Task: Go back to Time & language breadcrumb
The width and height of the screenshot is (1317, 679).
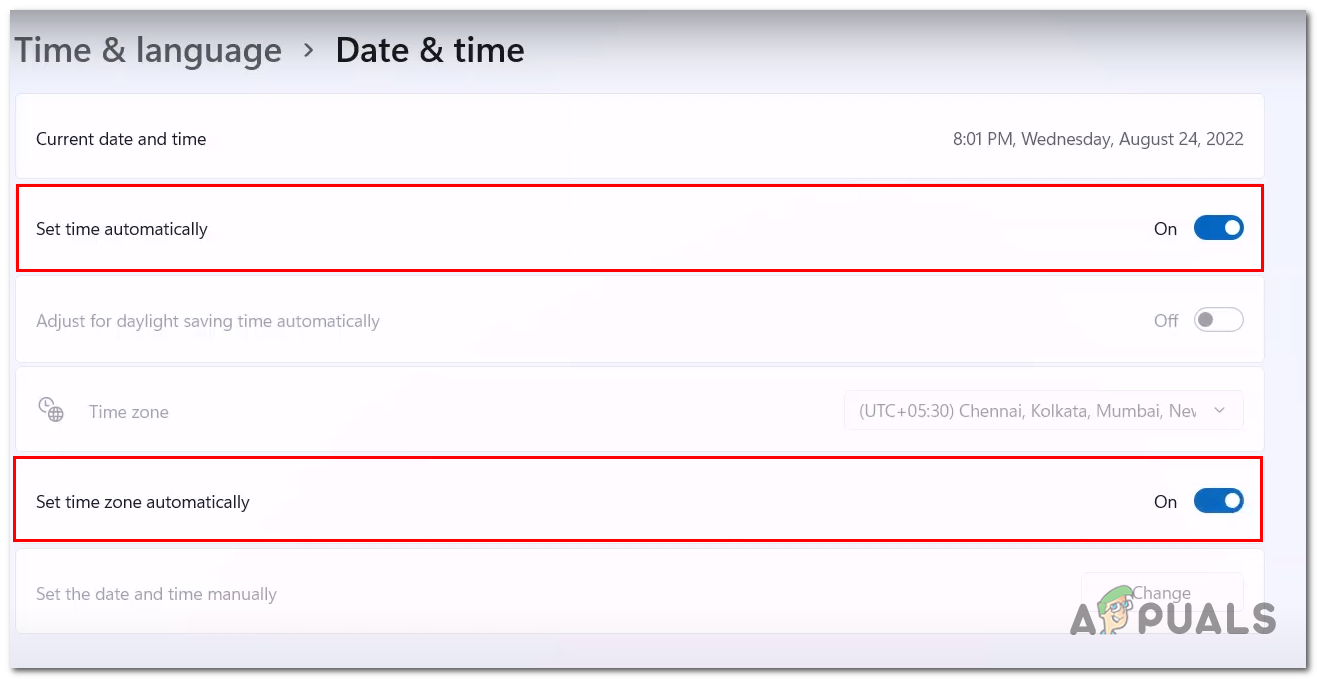Action: 148,50
